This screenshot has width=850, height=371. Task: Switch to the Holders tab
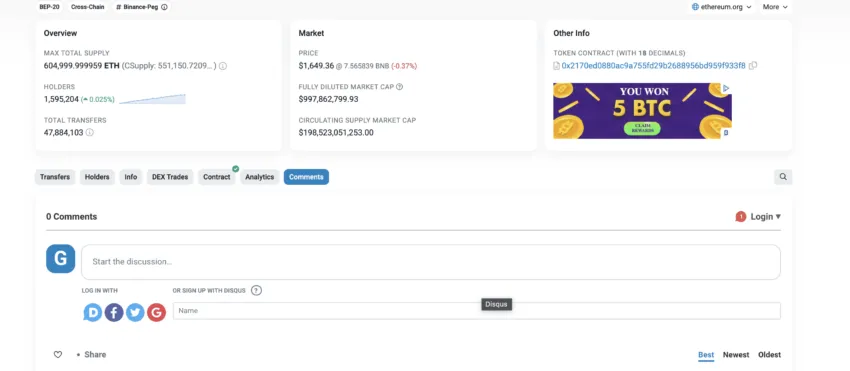click(97, 177)
